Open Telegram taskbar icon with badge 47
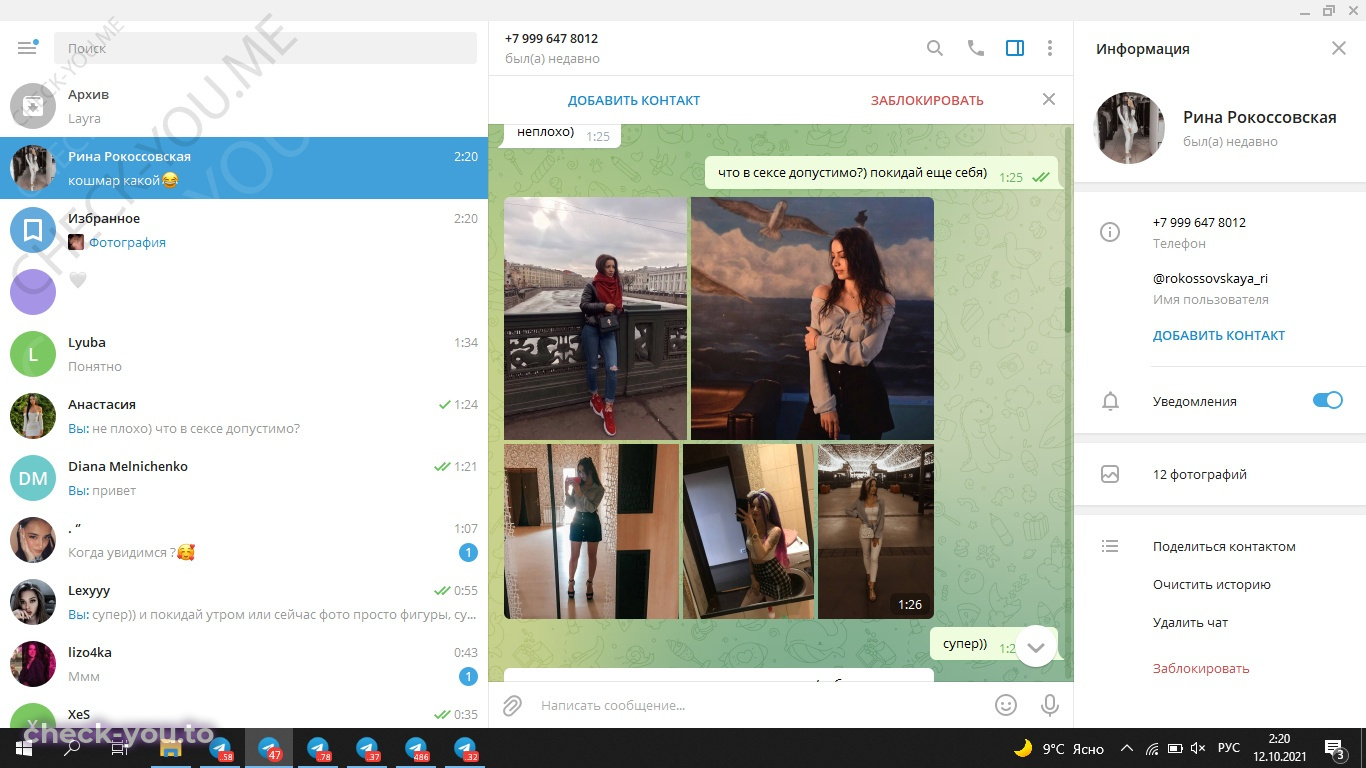The image size is (1366, 768). 269,748
